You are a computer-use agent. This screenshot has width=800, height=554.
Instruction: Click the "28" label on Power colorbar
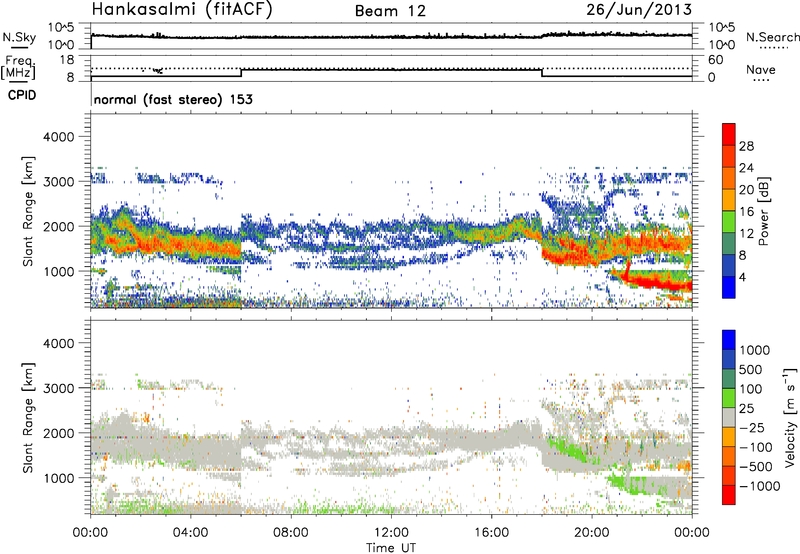[746, 146]
